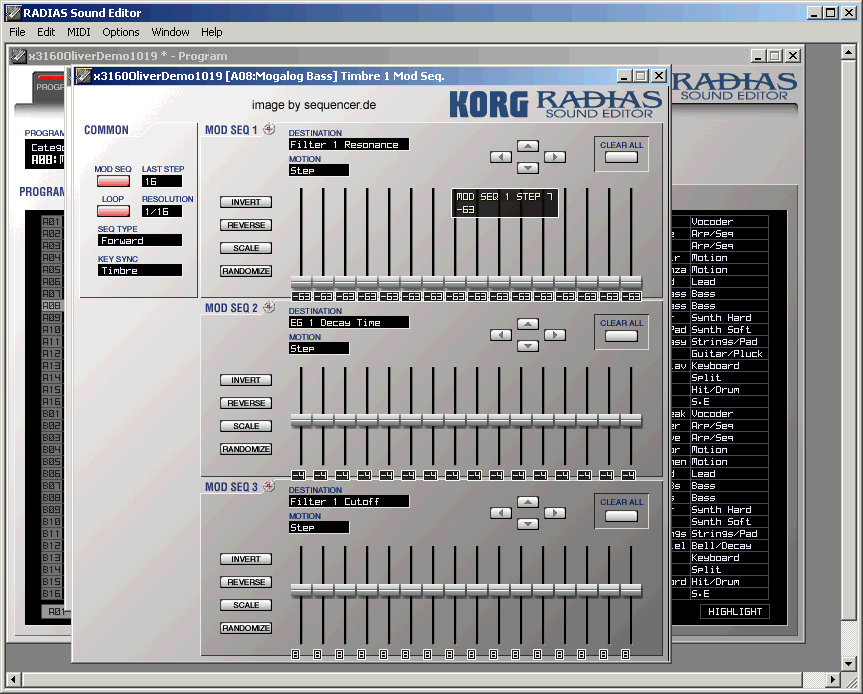
Task: Open the Edit menu
Action: click(46, 32)
